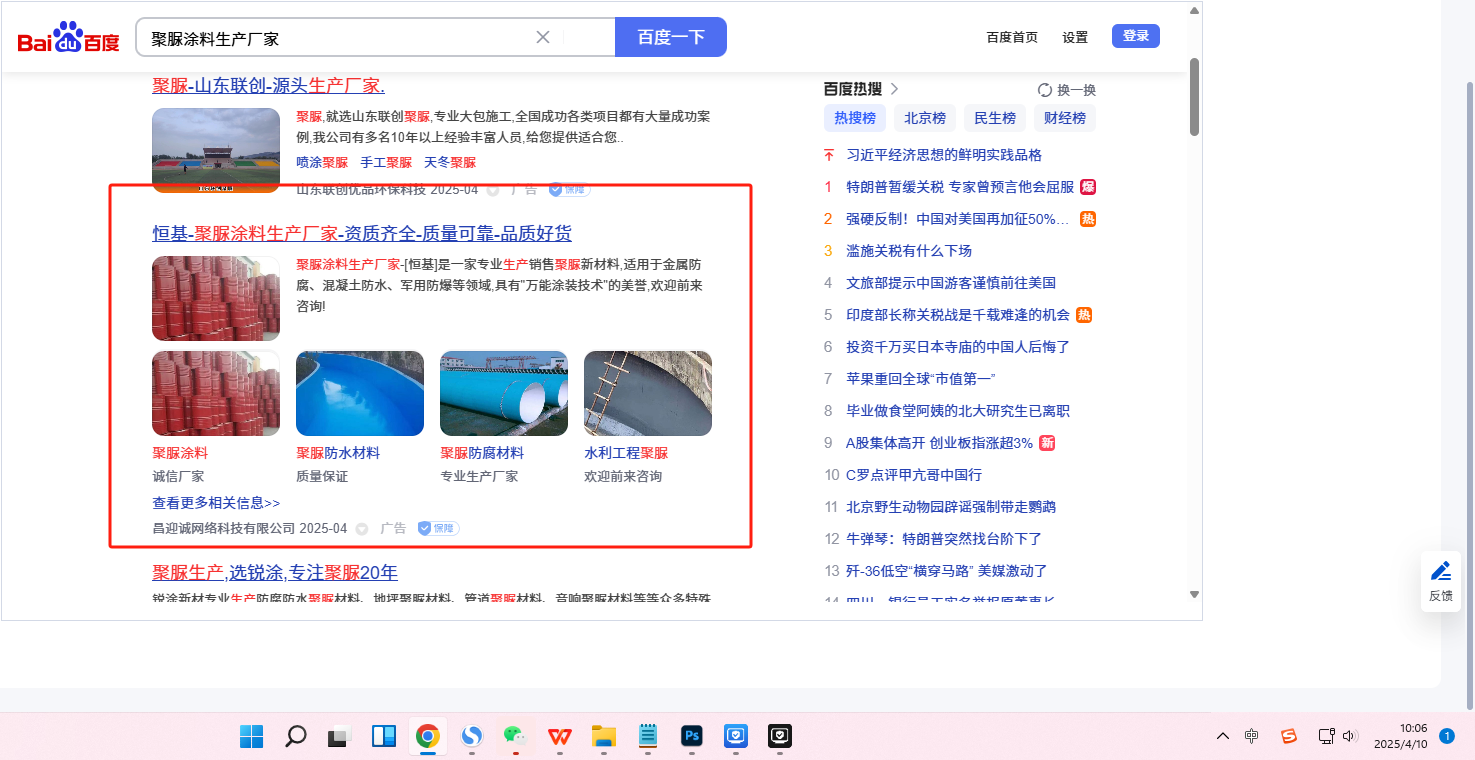
Task: Click the 天冬聚脲 sublink
Action: click(x=450, y=162)
